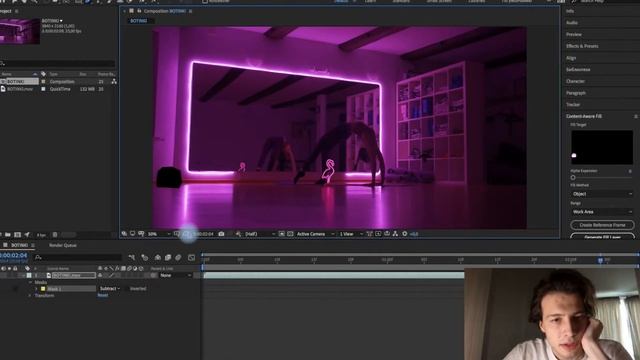640x360 pixels.
Task: Open layer 1 Parent None dropdown
Action: pos(176,276)
